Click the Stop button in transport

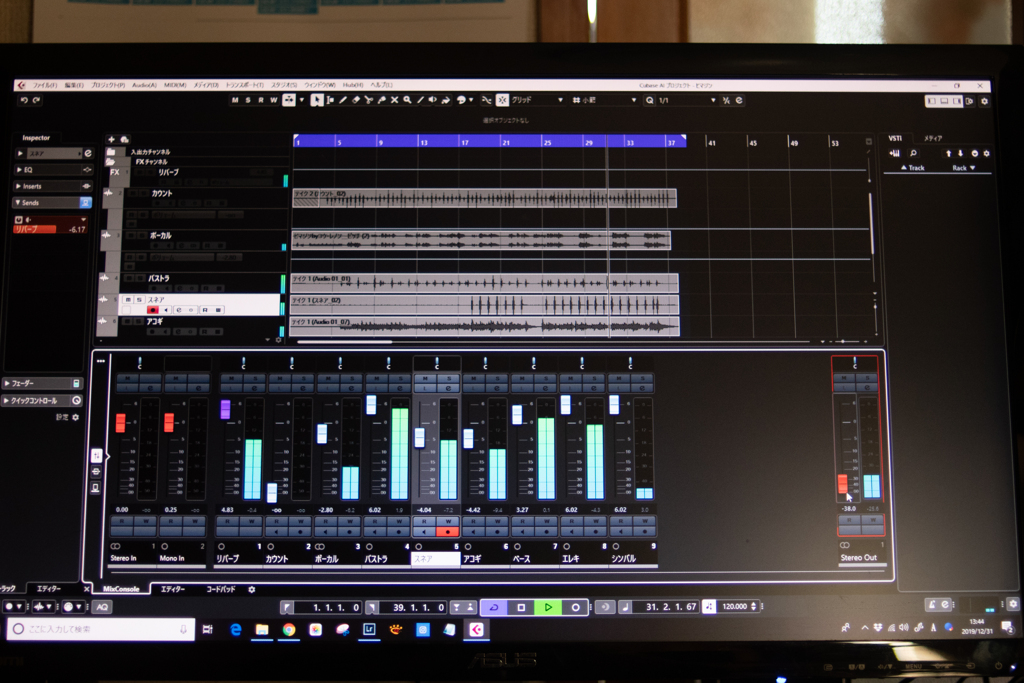(521, 607)
